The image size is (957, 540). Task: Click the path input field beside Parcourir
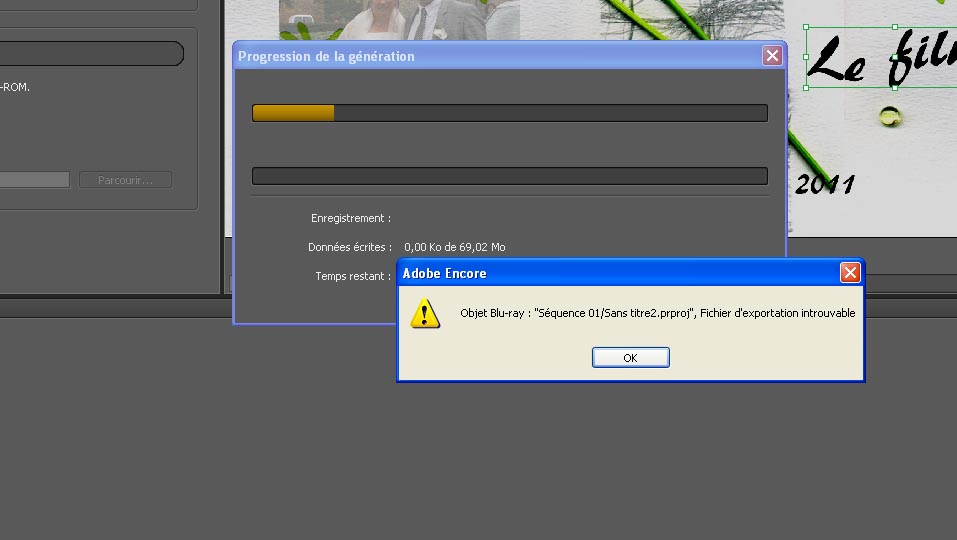(x=35, y=179)
